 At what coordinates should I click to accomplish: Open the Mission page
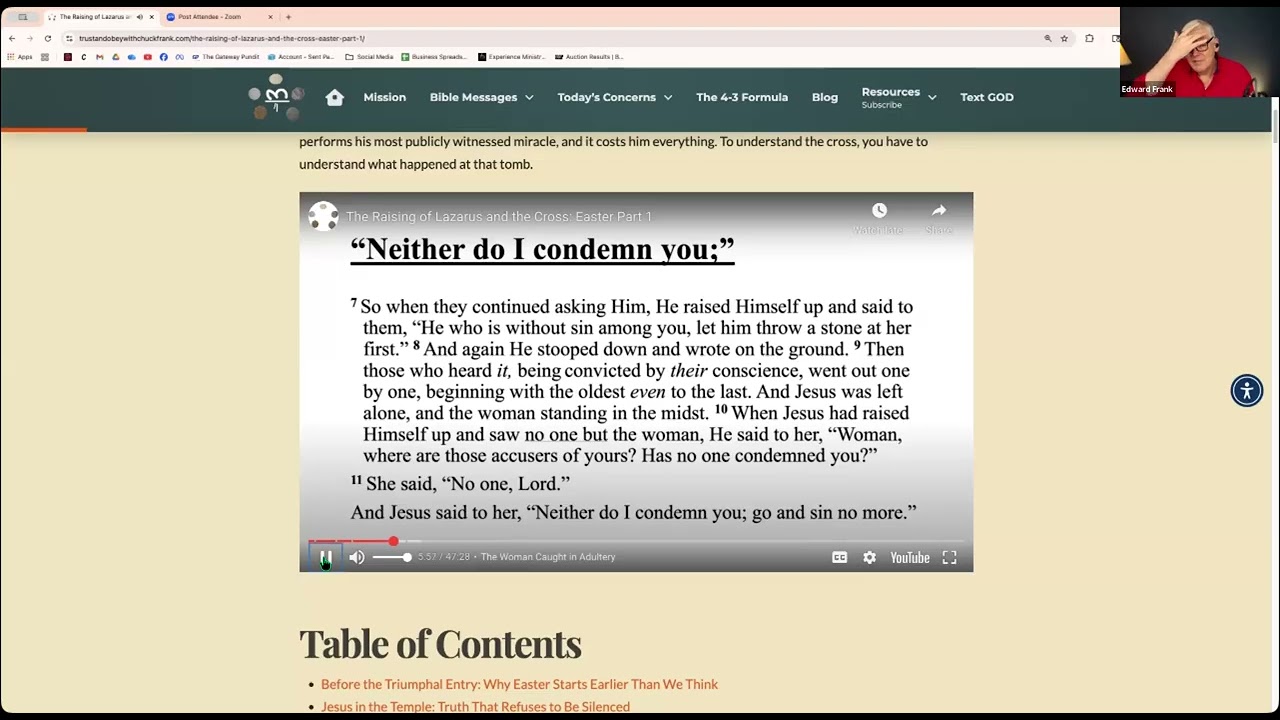click(385, 97)
